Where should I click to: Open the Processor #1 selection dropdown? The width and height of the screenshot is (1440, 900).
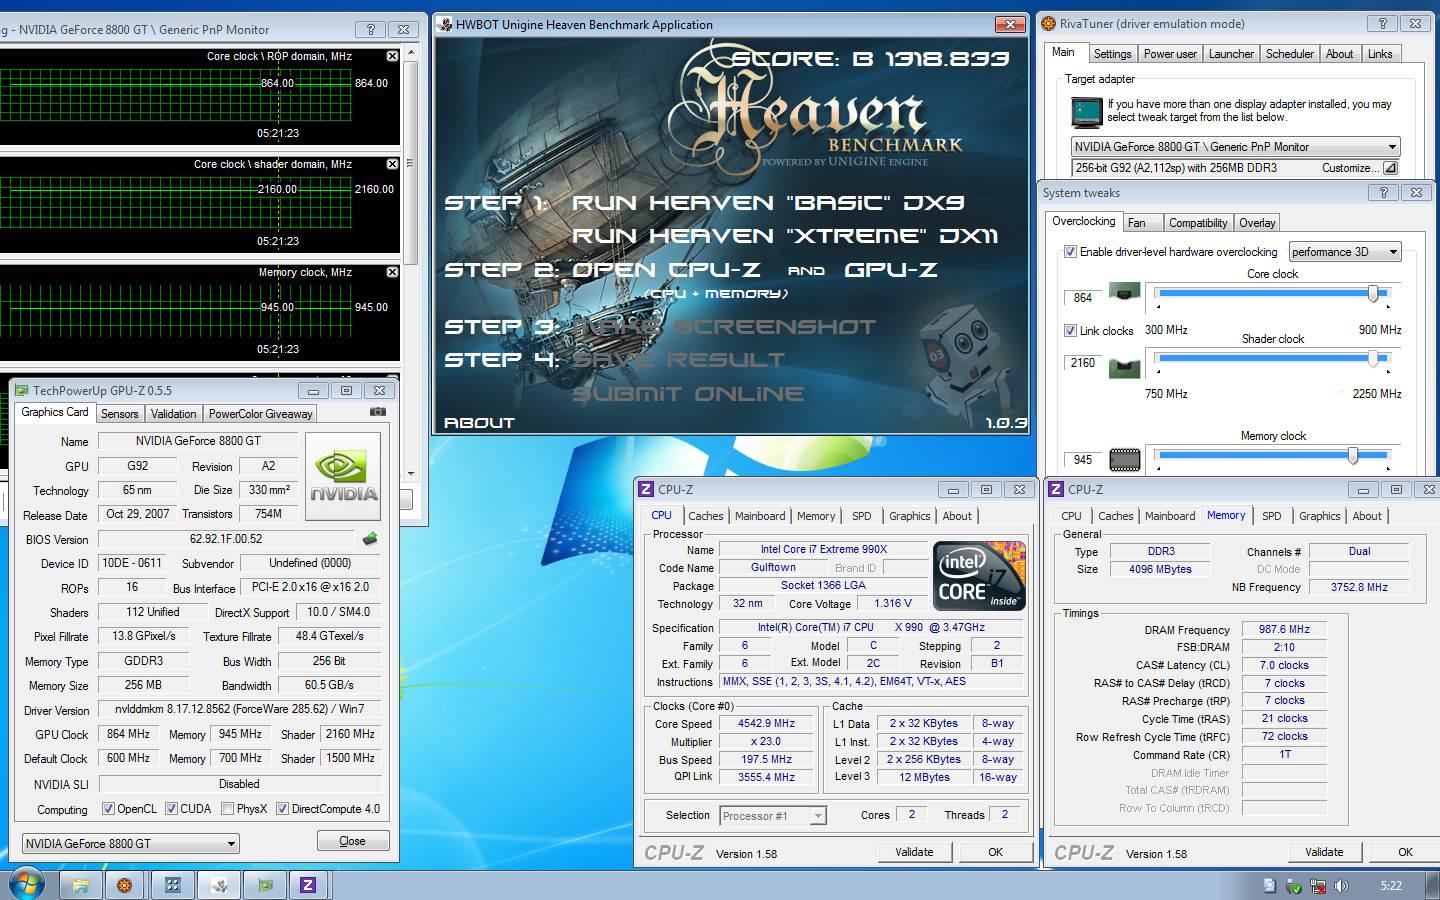coord(773,816)
